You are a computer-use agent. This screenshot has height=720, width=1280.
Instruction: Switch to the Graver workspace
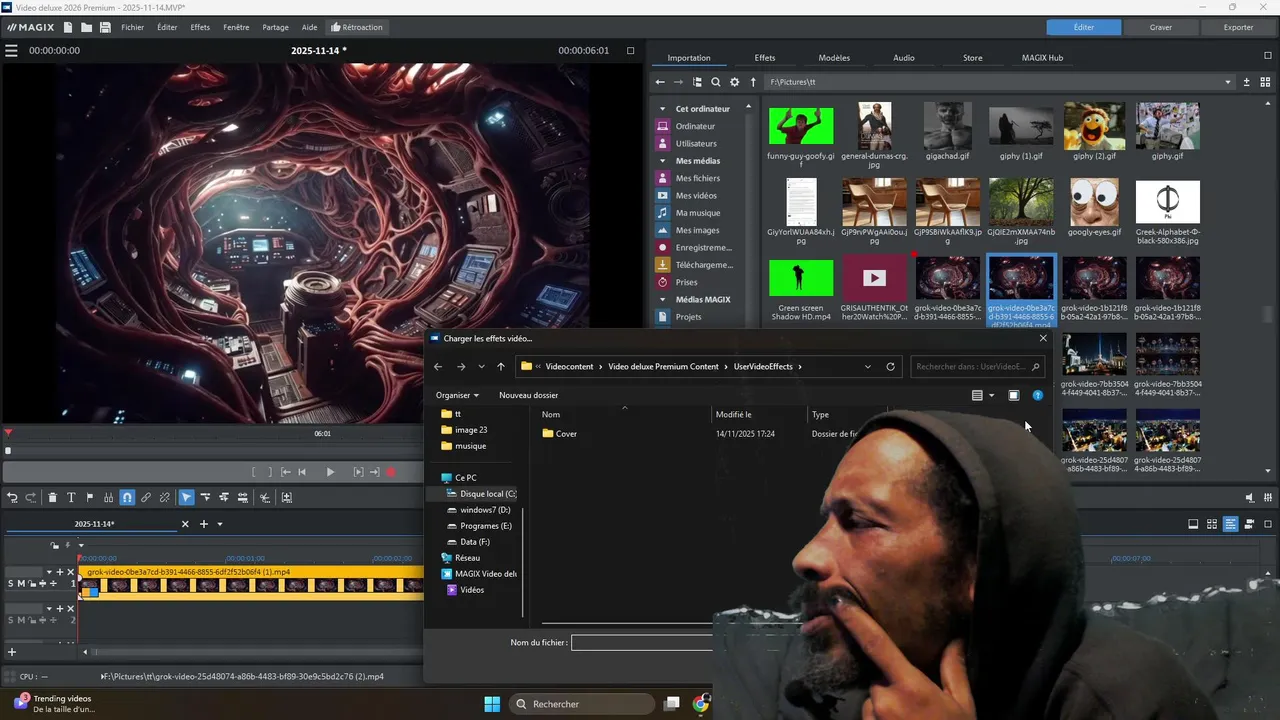point(1161,27)
